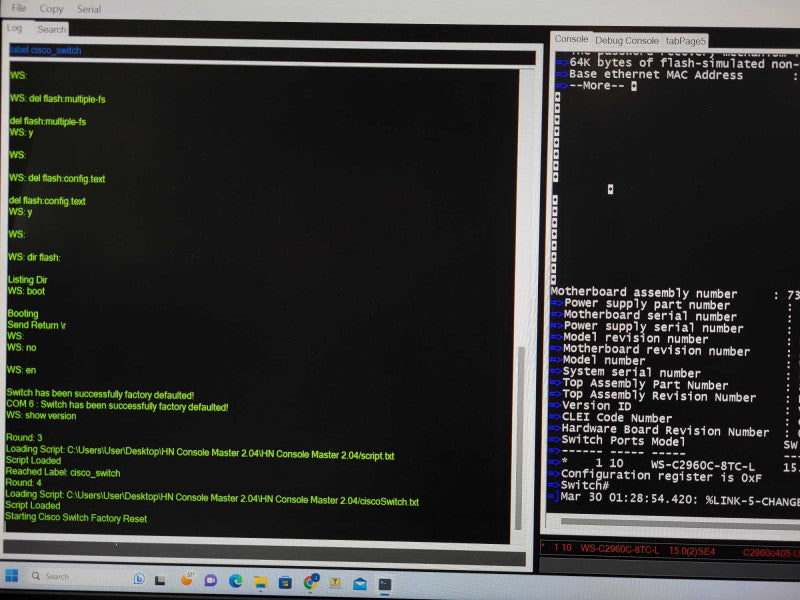Select the Console tab

point(571,39)
